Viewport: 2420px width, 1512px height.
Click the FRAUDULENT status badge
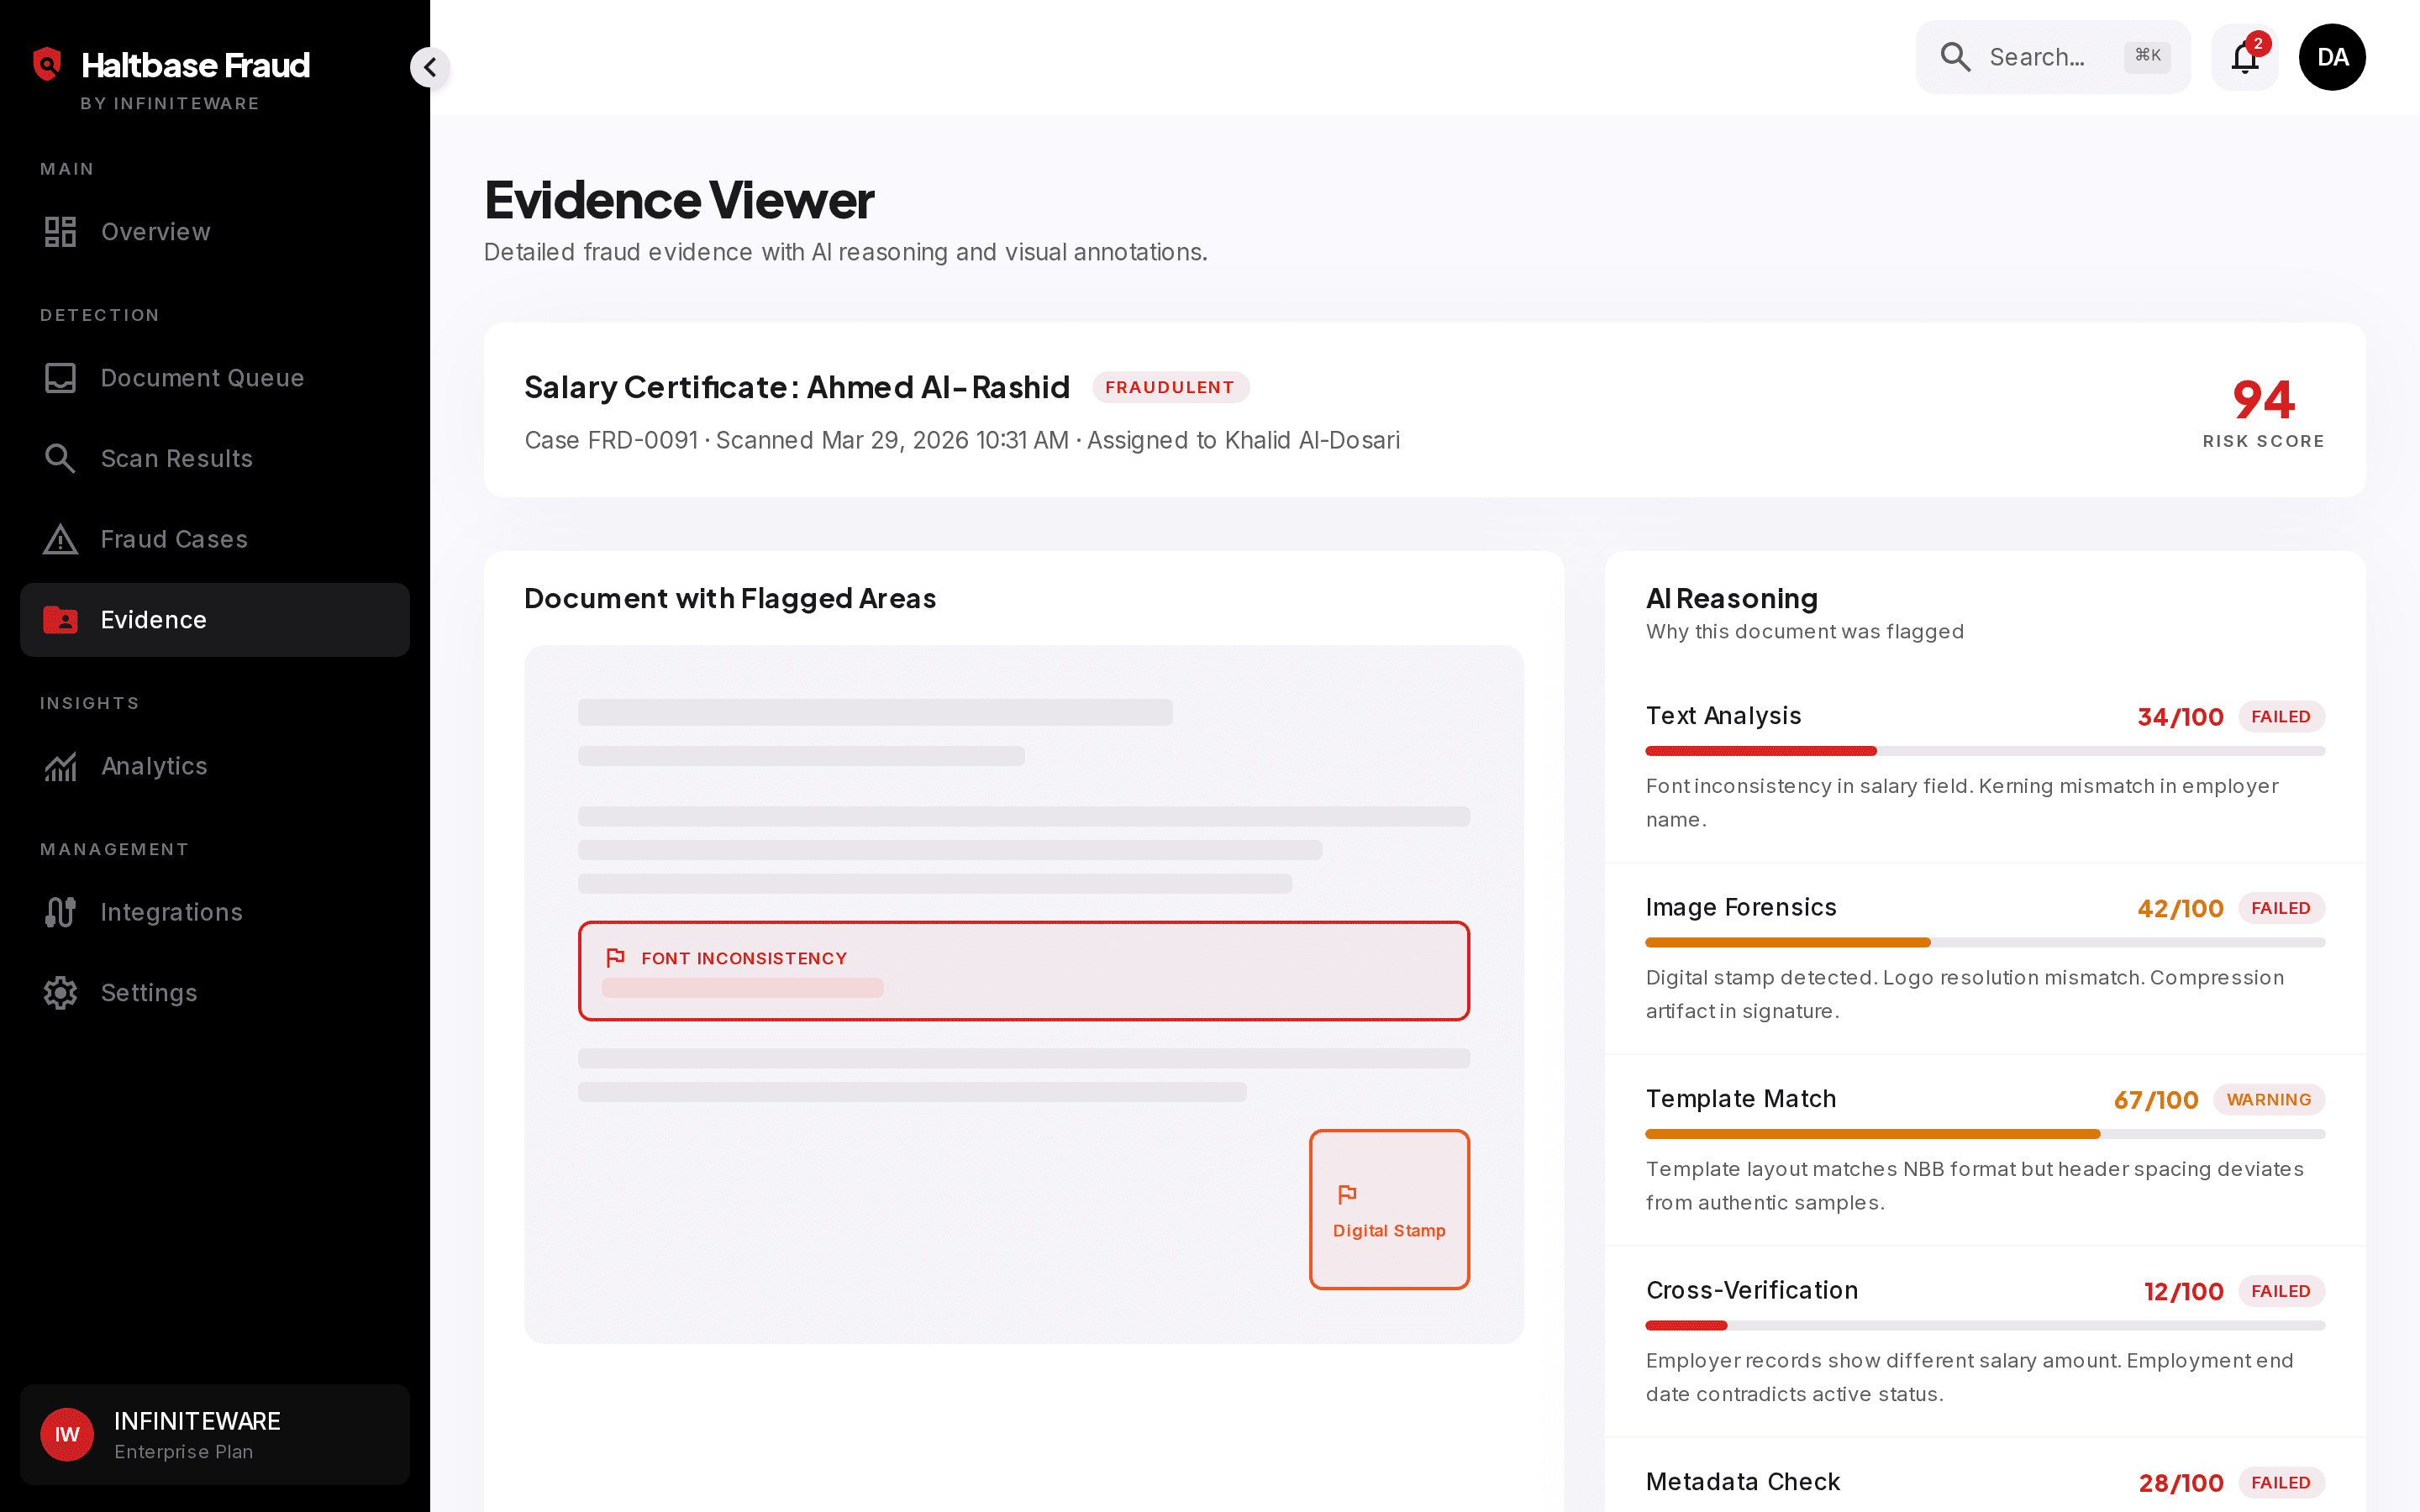click(1170, 387)
